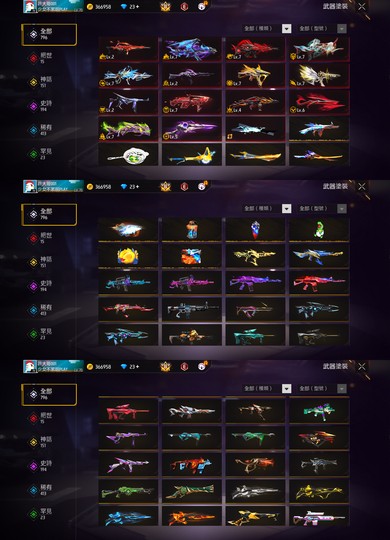Switch to 神話 tab on the frying pan screen

[x=43, y=82]
